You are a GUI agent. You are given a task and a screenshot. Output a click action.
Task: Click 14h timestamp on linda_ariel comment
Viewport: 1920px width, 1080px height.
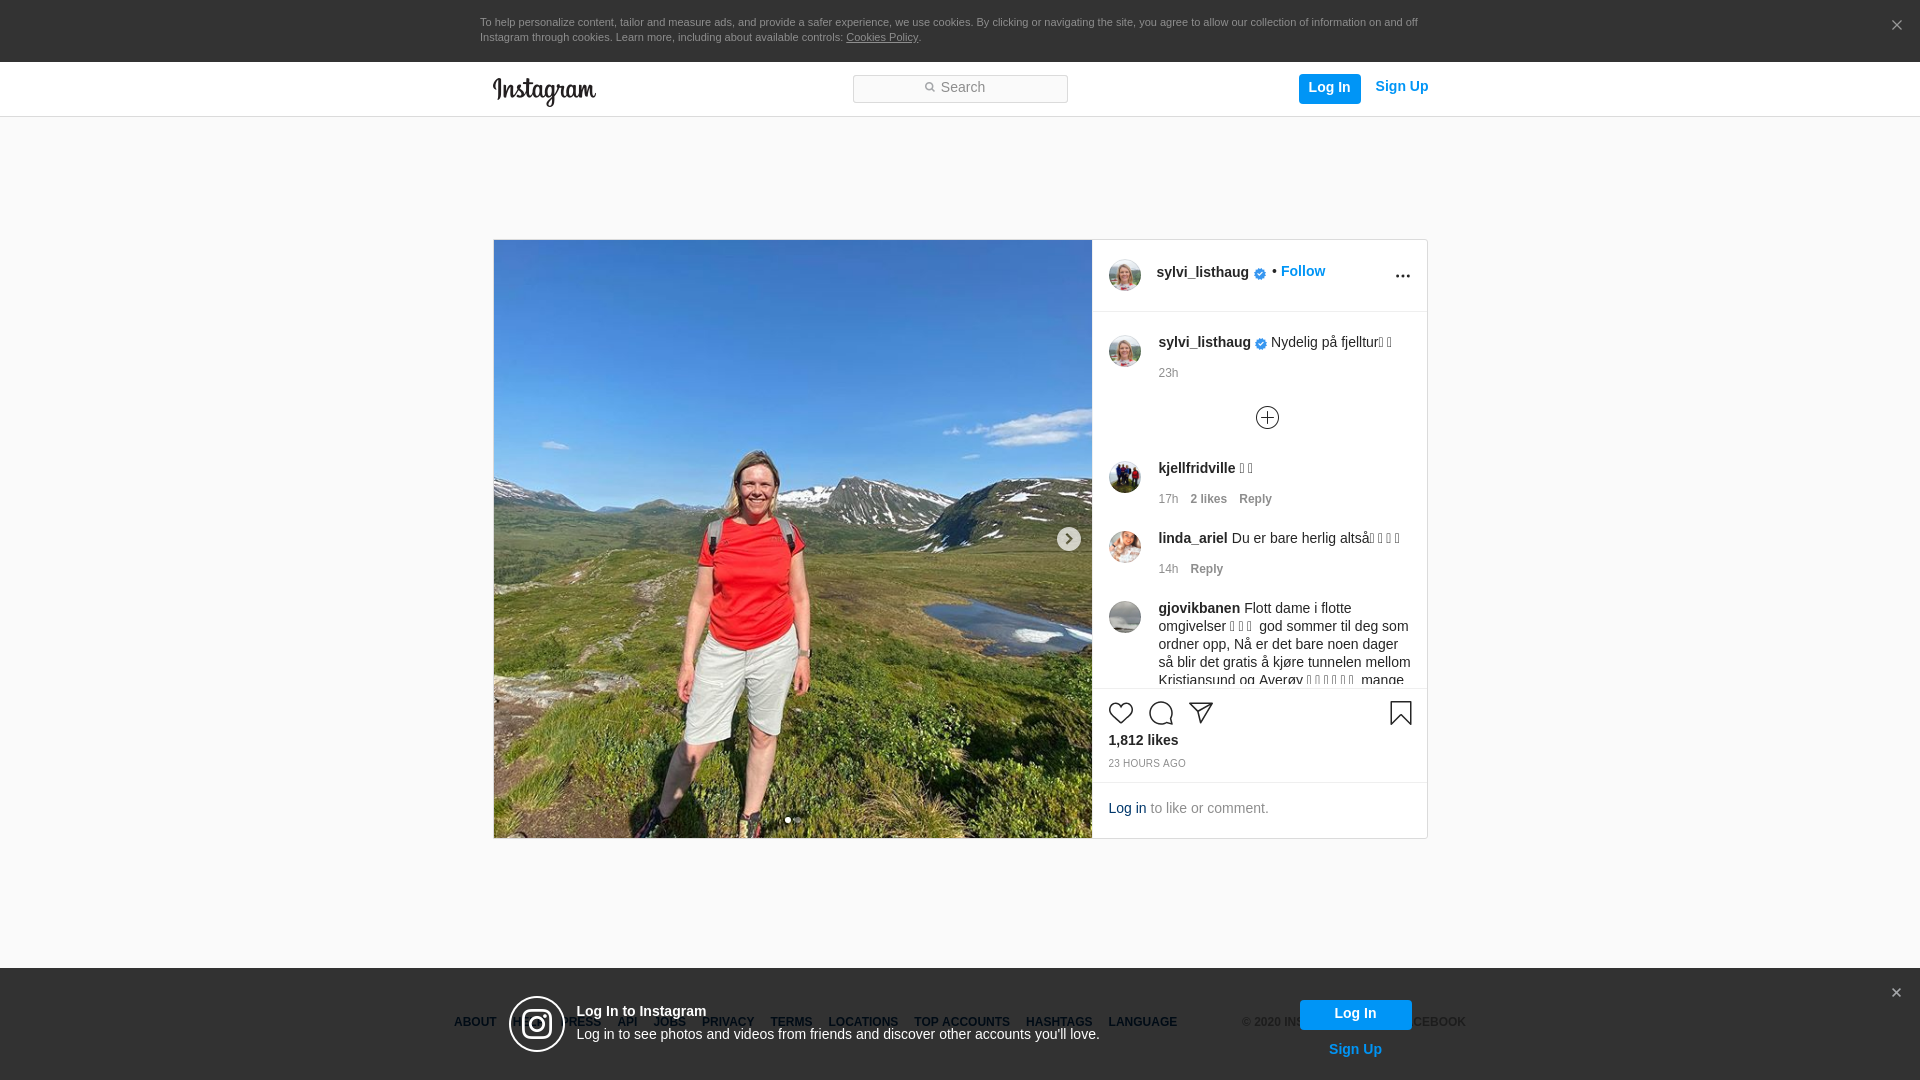point(1168,569)
